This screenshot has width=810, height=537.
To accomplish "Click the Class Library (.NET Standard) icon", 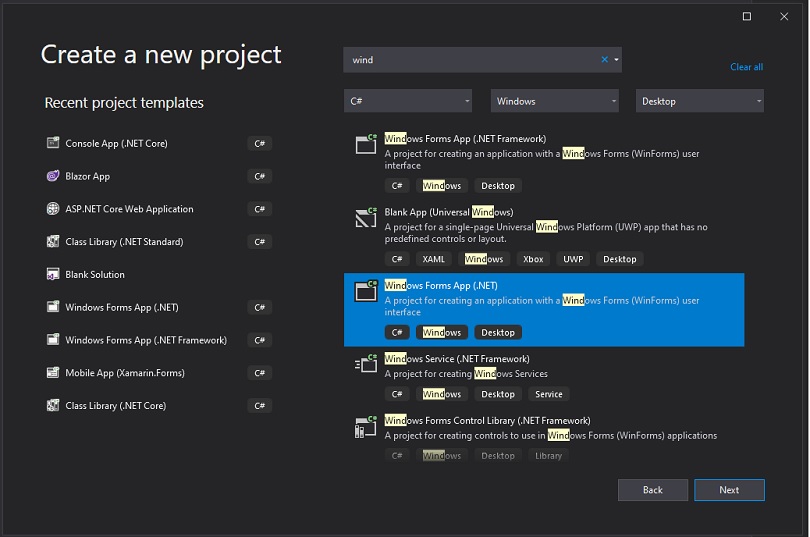I will pyautogui.click(x=53, y=241).
